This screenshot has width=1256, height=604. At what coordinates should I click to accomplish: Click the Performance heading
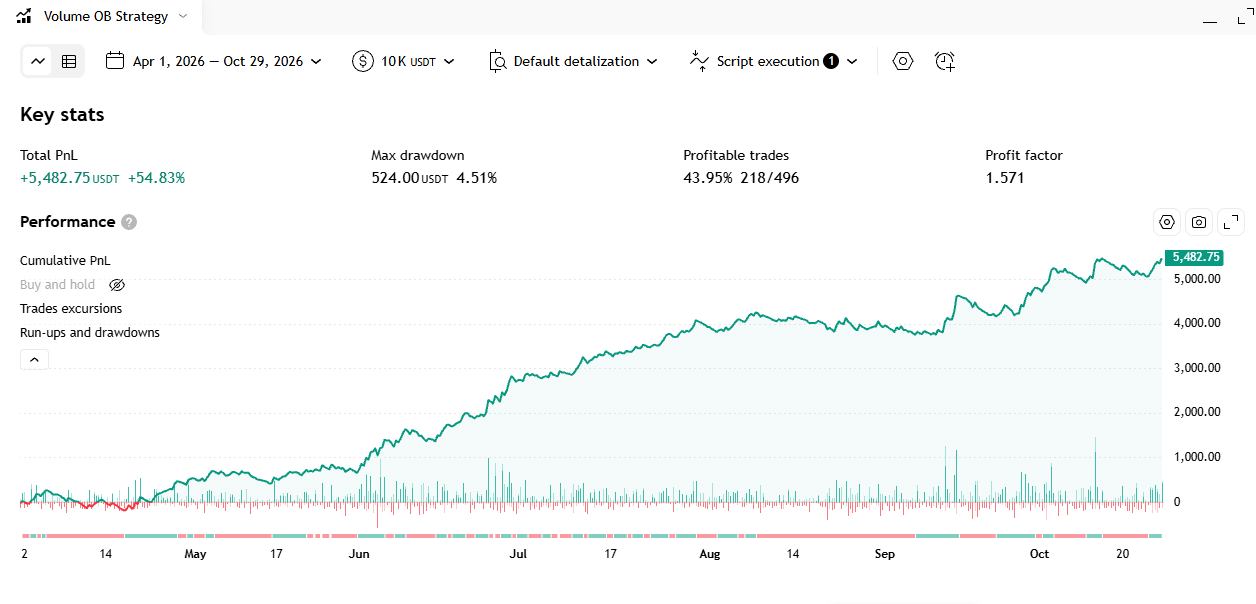click(67, 222)
